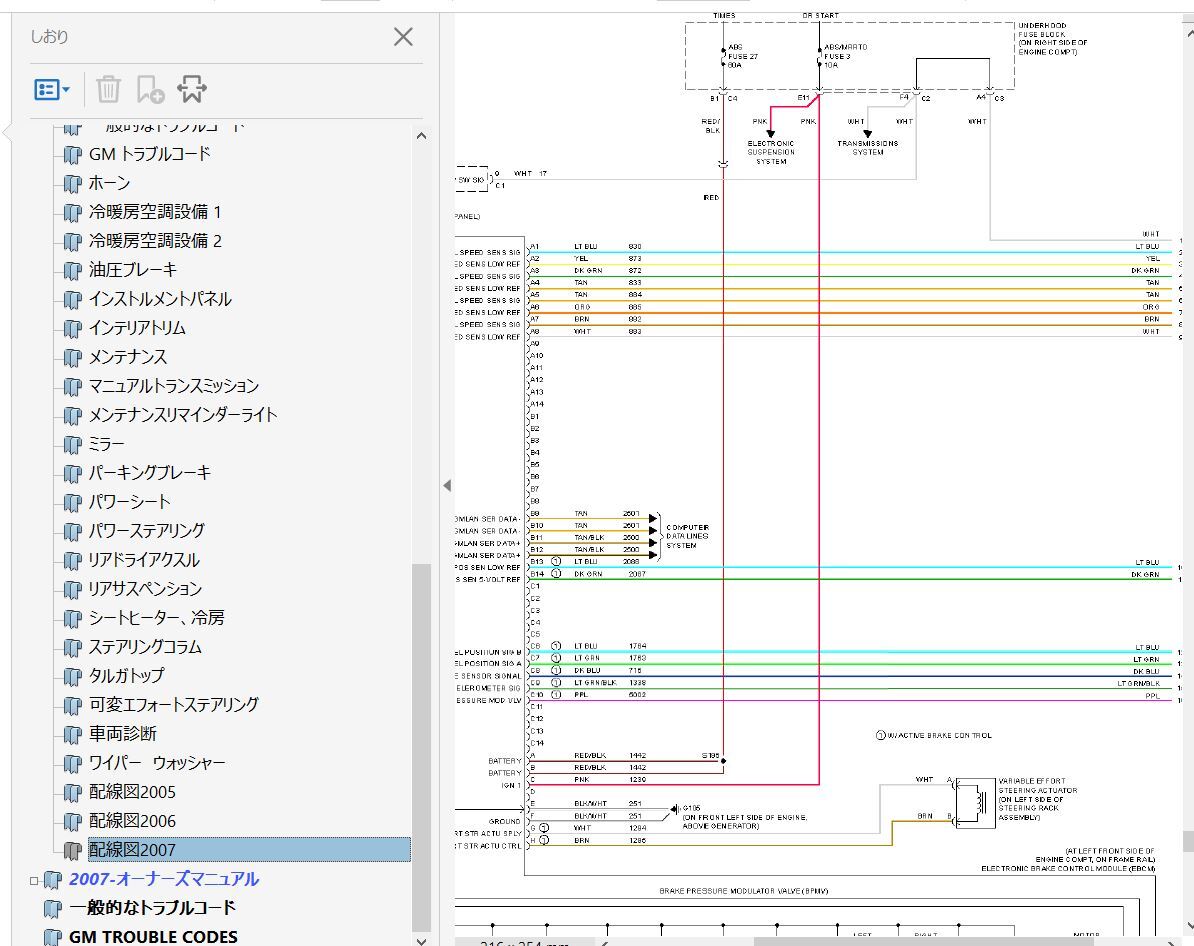This screenshot has height=946, width=1194.
Task: Click the TRANSMISSIONS SYSTEM label
Action: [x=867, y=148]
